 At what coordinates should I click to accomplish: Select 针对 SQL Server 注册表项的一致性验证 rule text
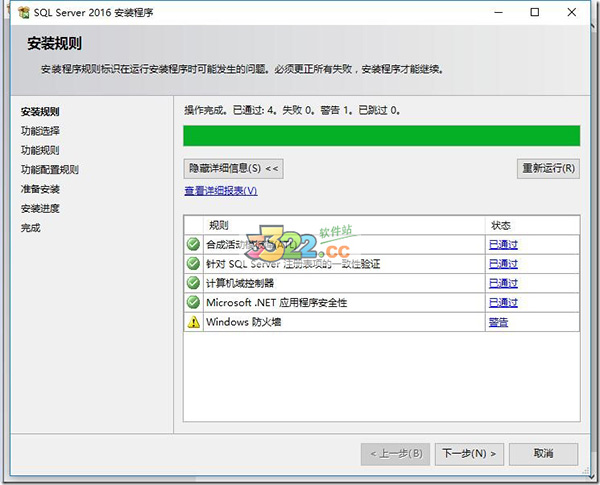(293, 264)
